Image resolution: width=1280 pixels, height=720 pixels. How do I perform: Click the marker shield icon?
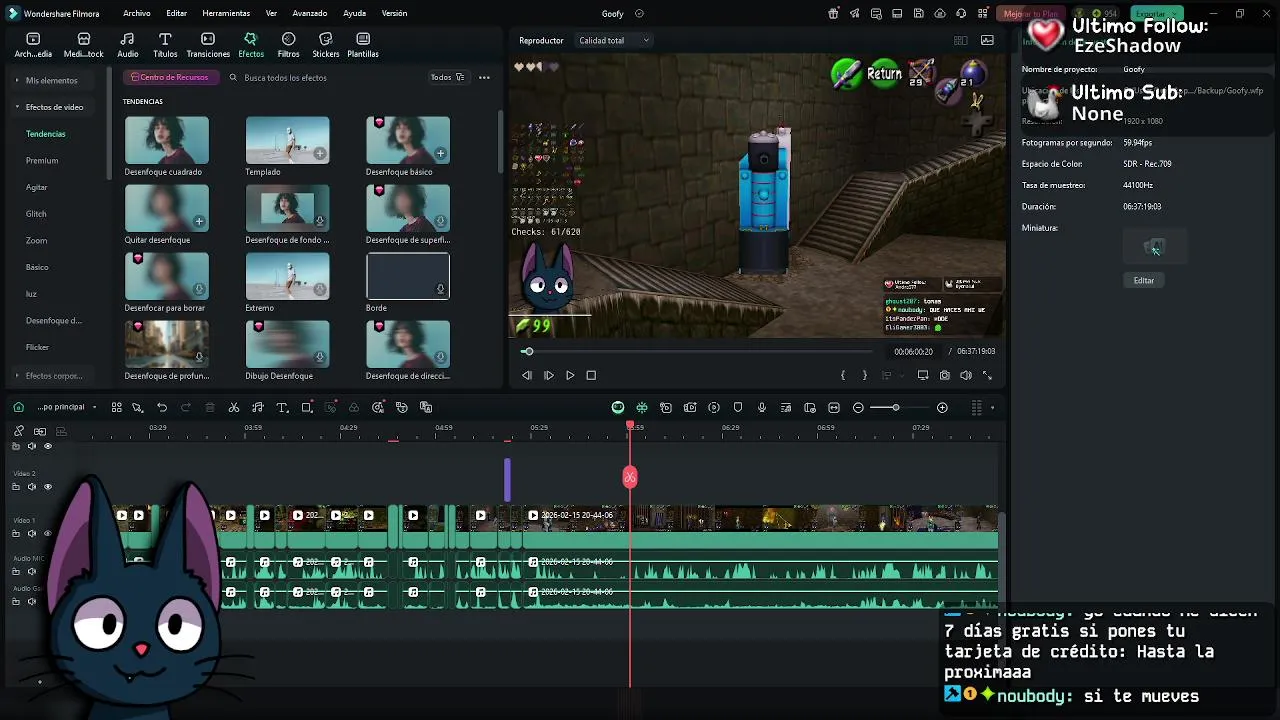738,407
